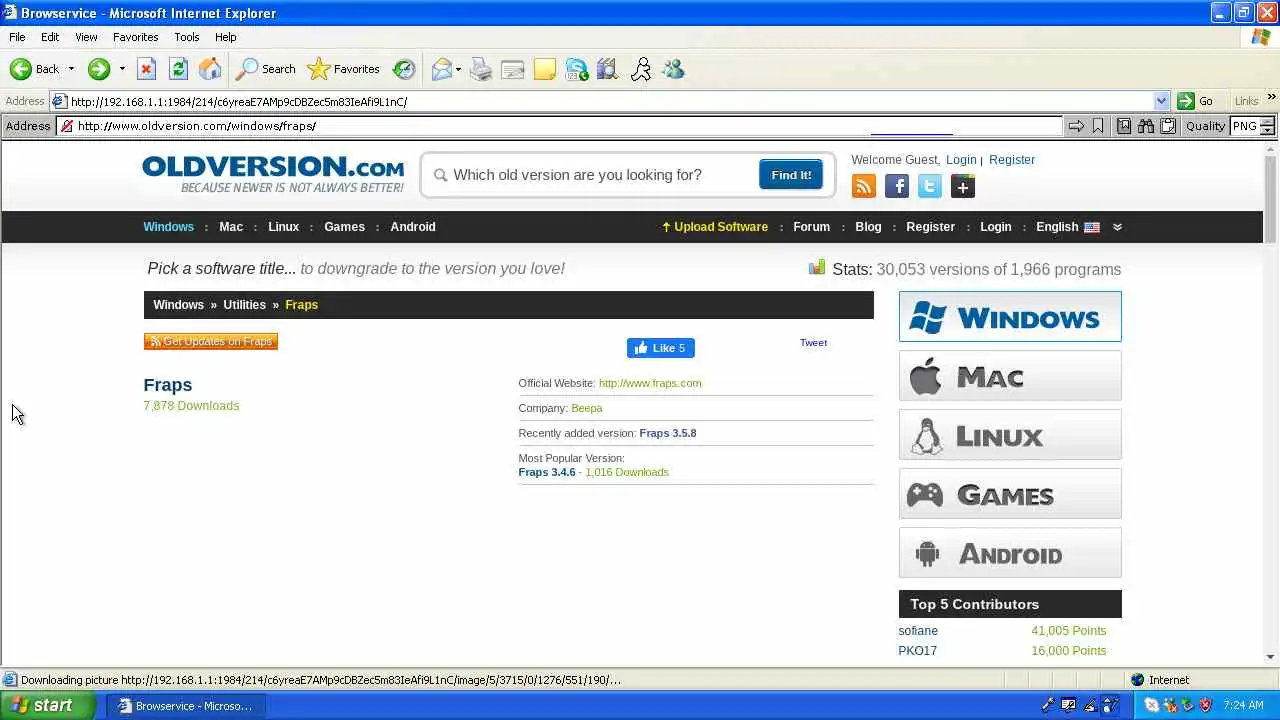1280x720 pixels.
Task: Click the Facebook Like 5 button
Action: [x=661, y=348]
